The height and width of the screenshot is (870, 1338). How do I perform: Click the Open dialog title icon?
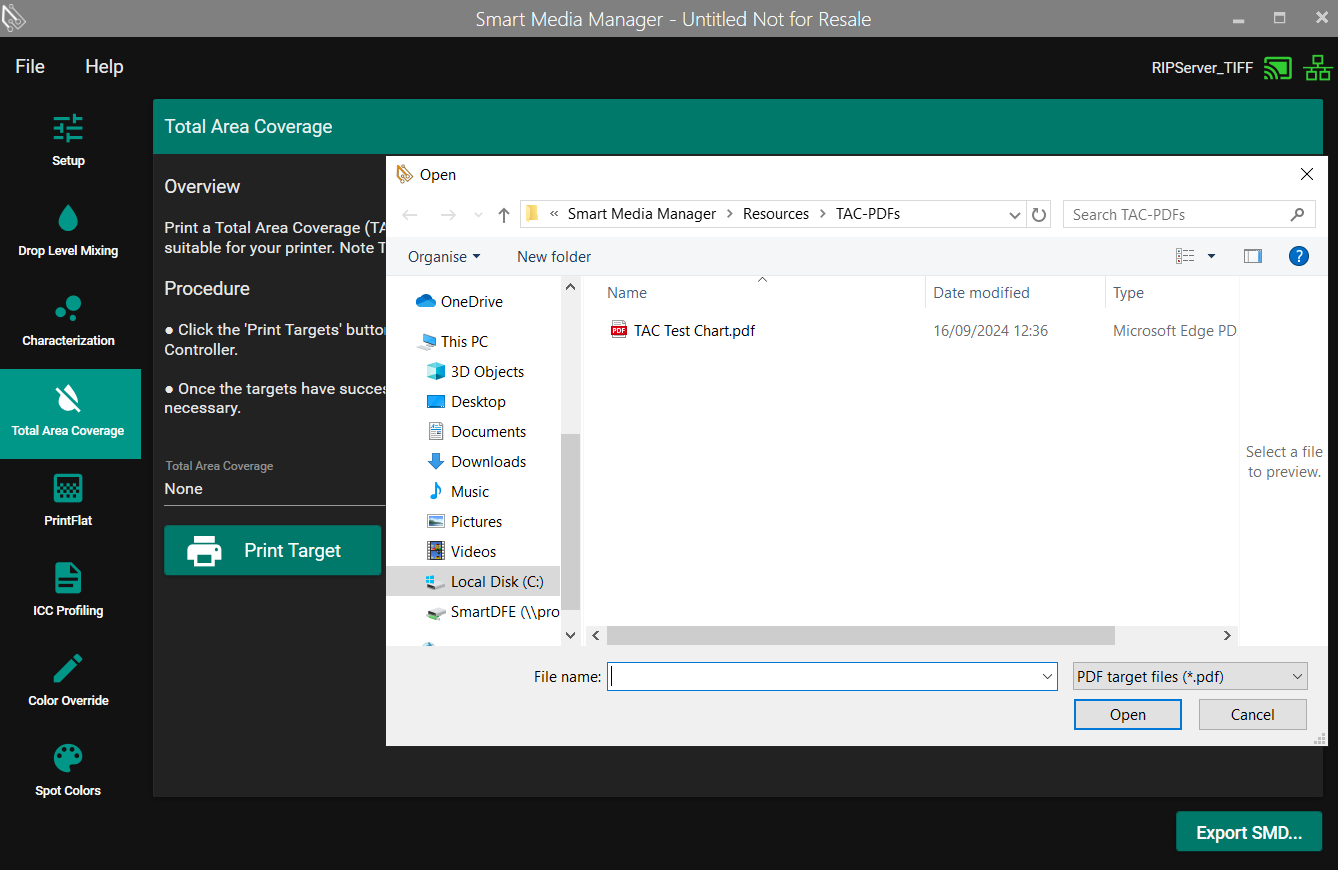tap(405, 174)
